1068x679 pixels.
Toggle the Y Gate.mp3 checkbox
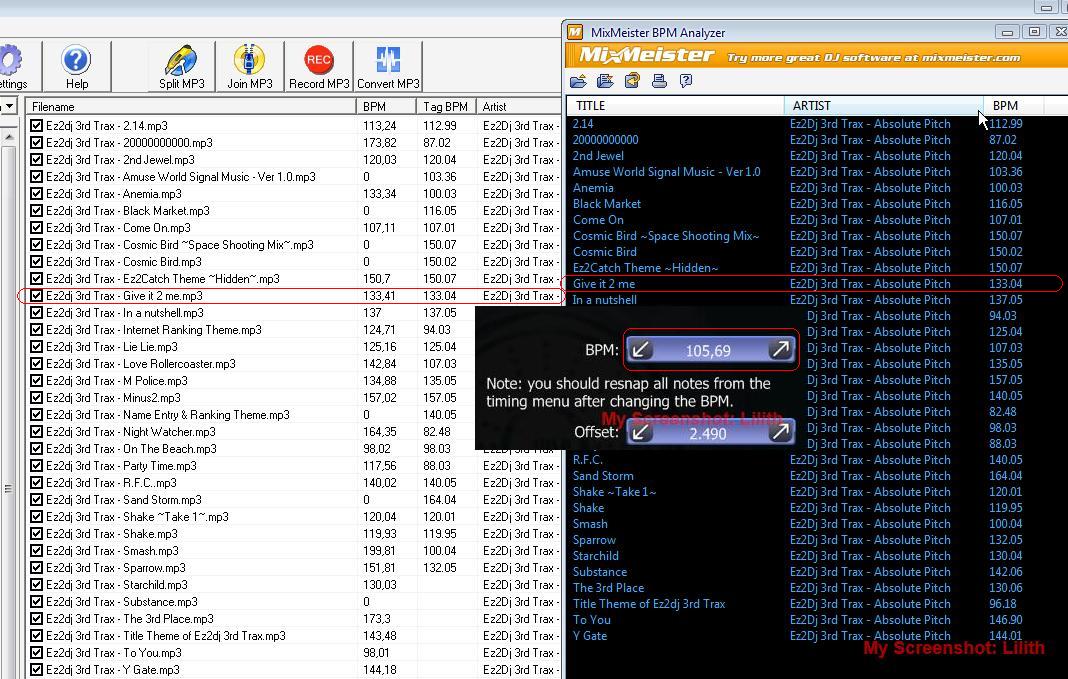tap(36, 669)
